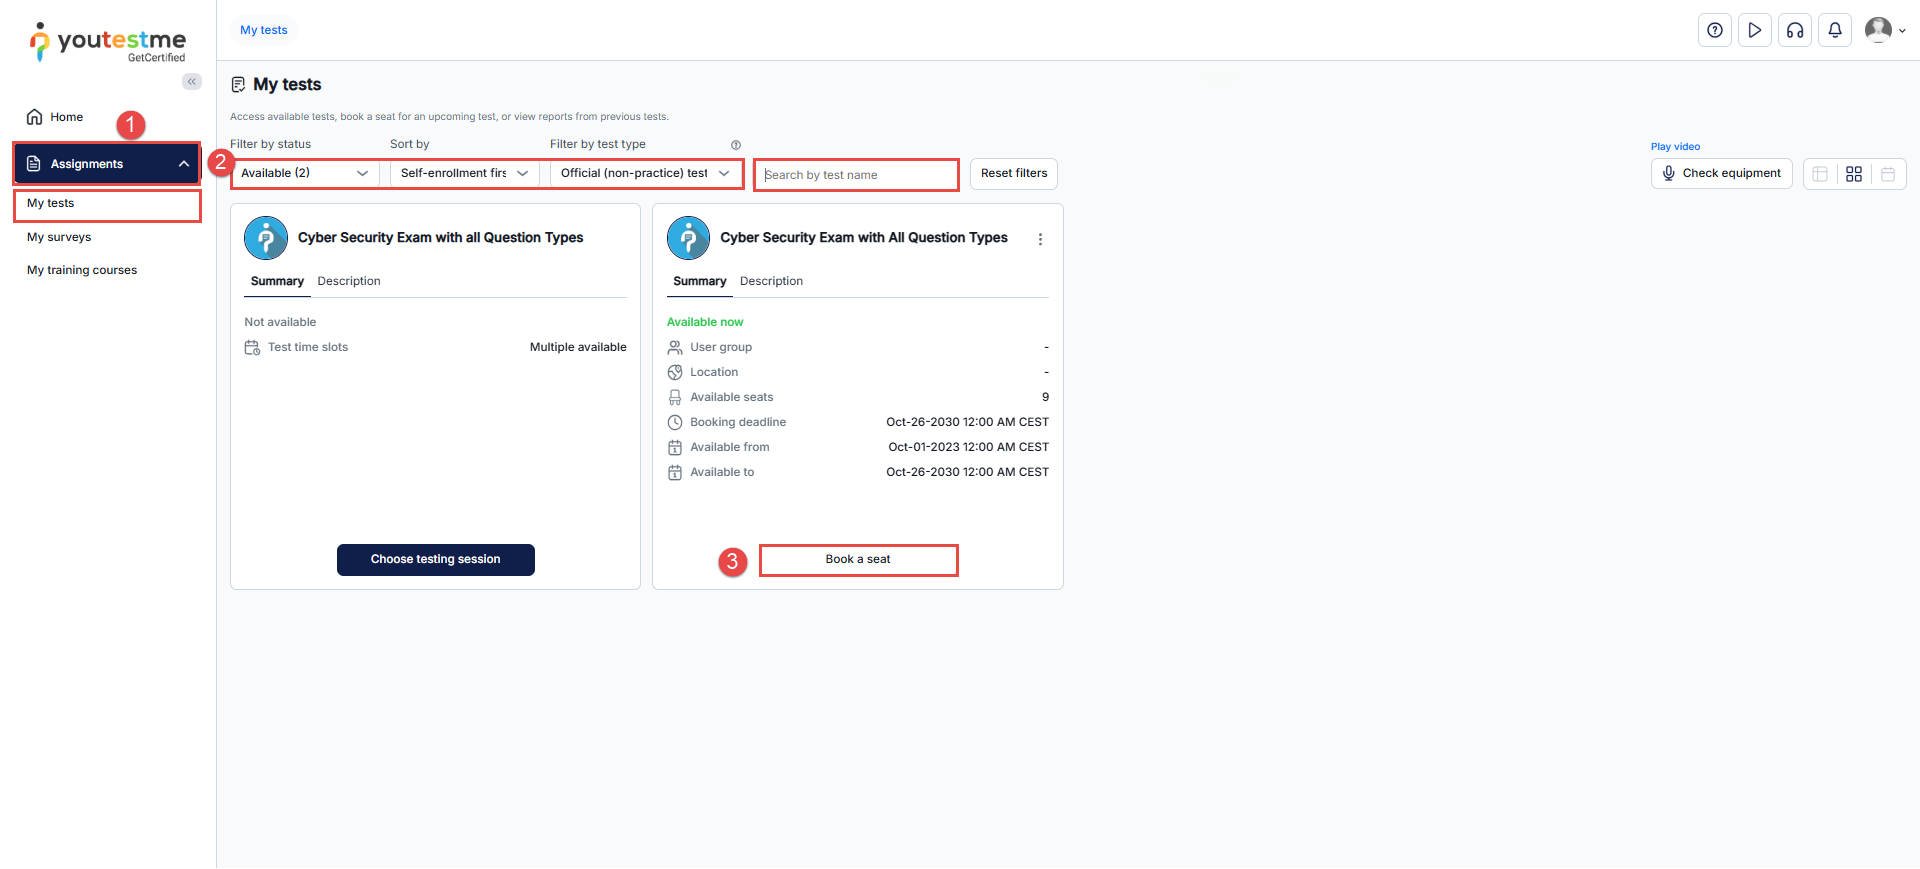
Task: Click the three-dot menu on second exam card
Action: click(x=1040, y=240)
